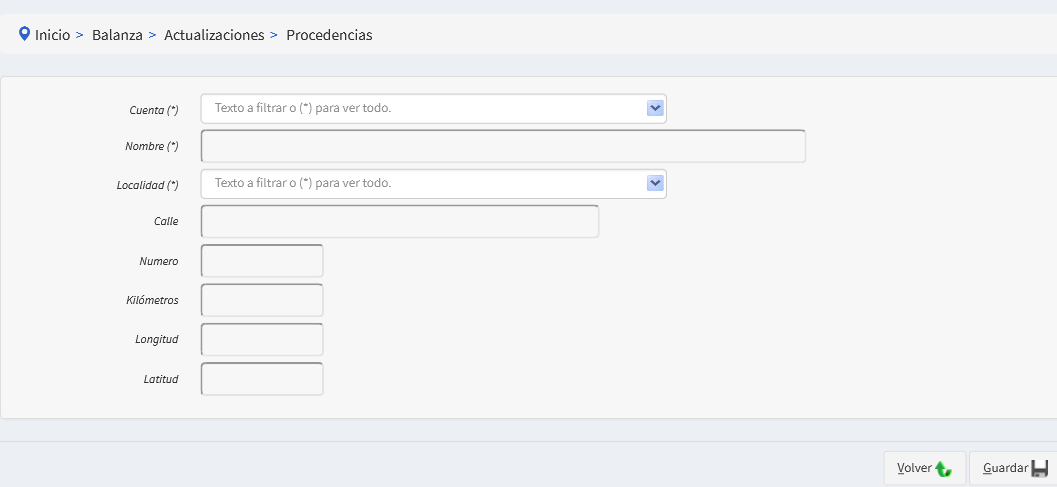Viewport: 1057px width, 487px height.
Task: Go to Inicio in the breadcrumb
Action: (x=52, y=35)
